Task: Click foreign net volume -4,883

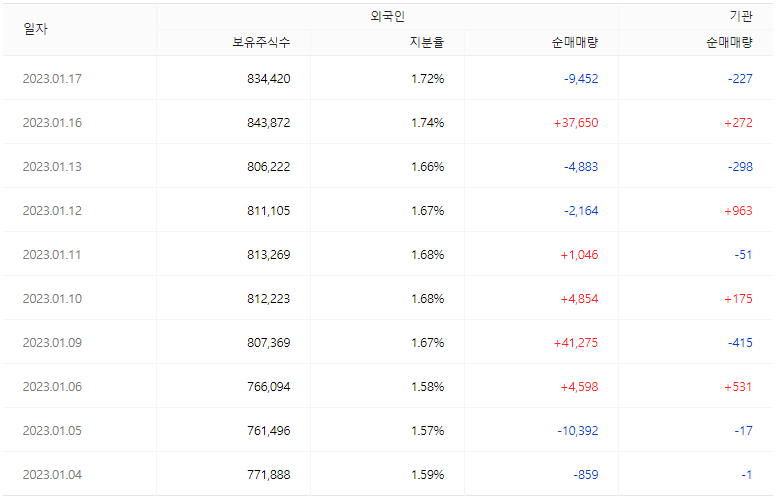Action: point(582,167)
